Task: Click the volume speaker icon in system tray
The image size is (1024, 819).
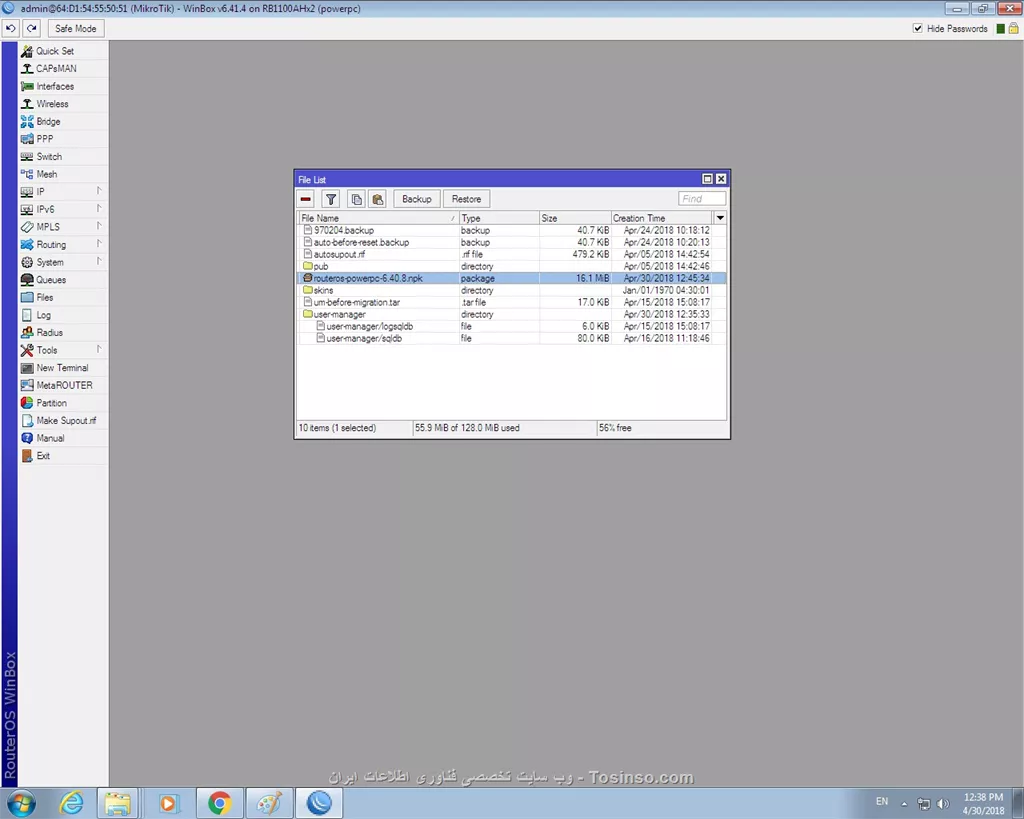Action: (x=942, y=803)
